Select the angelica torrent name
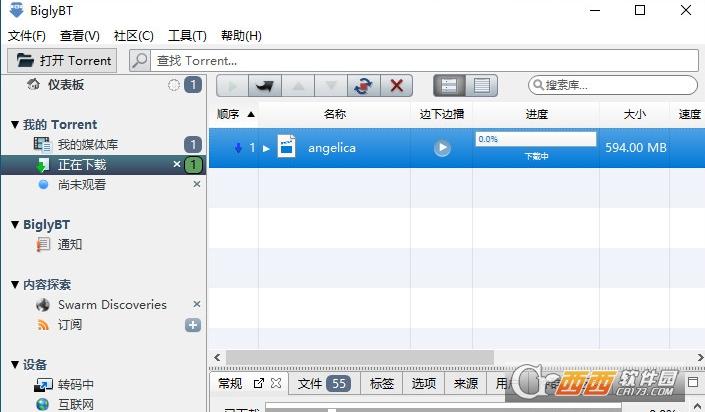The width and height of the screenshot is (705, 412). [332, 148]
